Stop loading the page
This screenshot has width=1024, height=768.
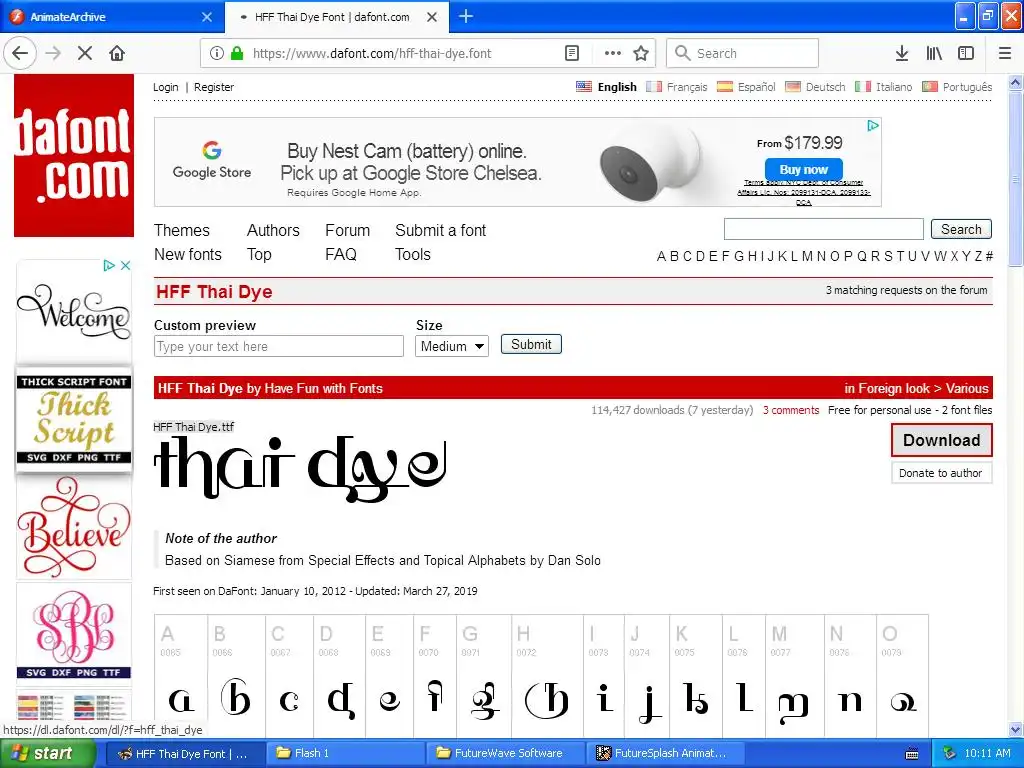click(x=85, y=53)
